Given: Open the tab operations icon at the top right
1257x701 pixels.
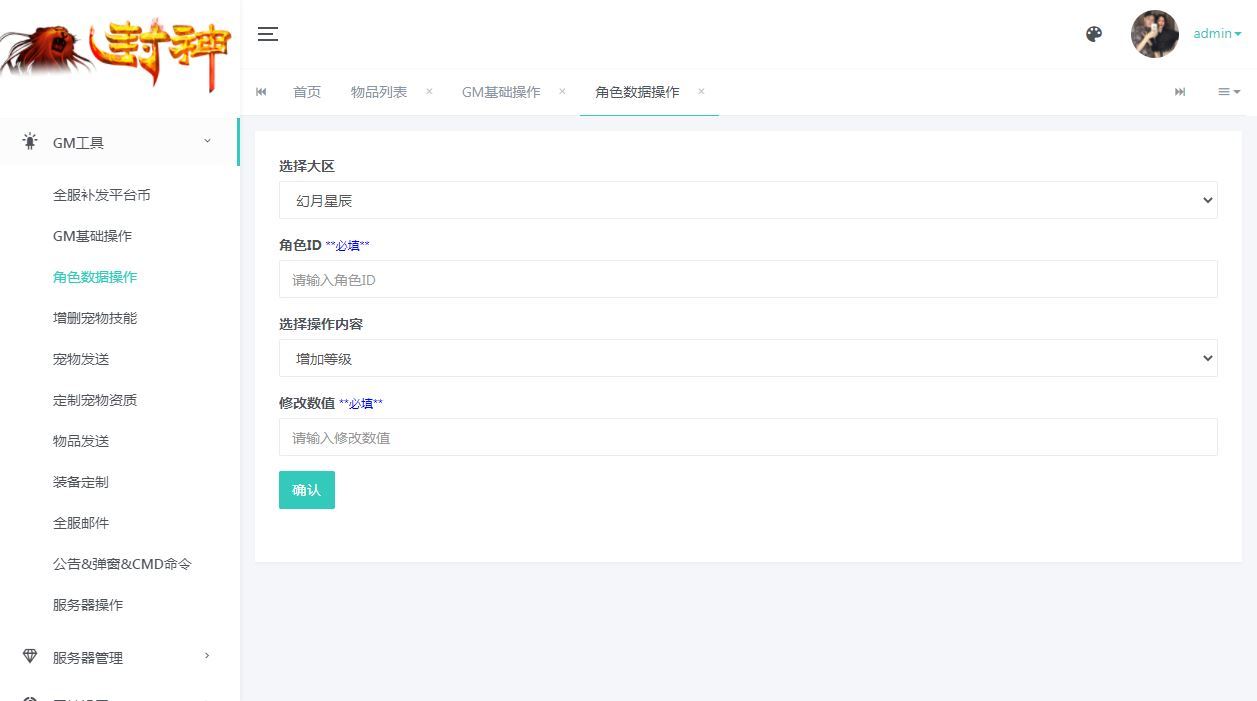Looking at the screenshot, I should point(1228,91).
